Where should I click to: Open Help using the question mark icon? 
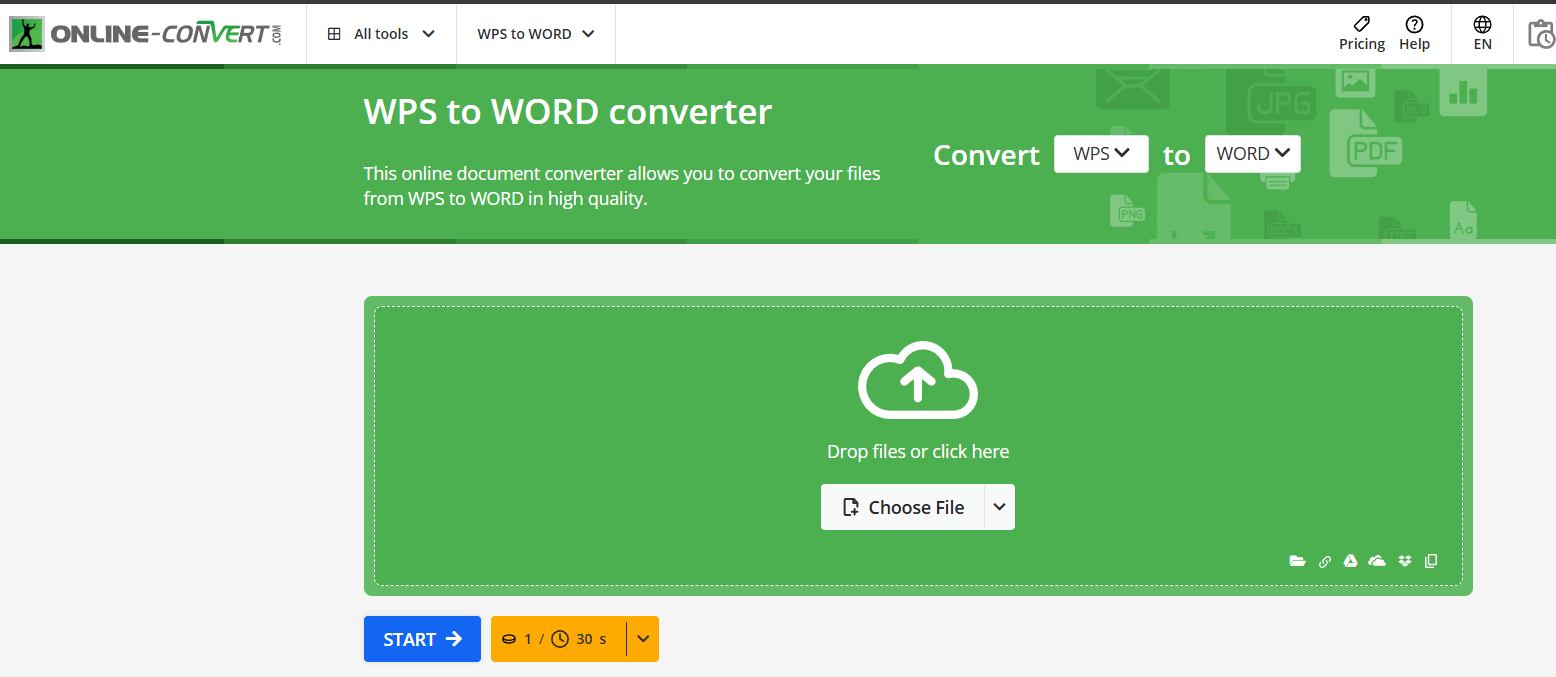click(x=1414, y=32)
